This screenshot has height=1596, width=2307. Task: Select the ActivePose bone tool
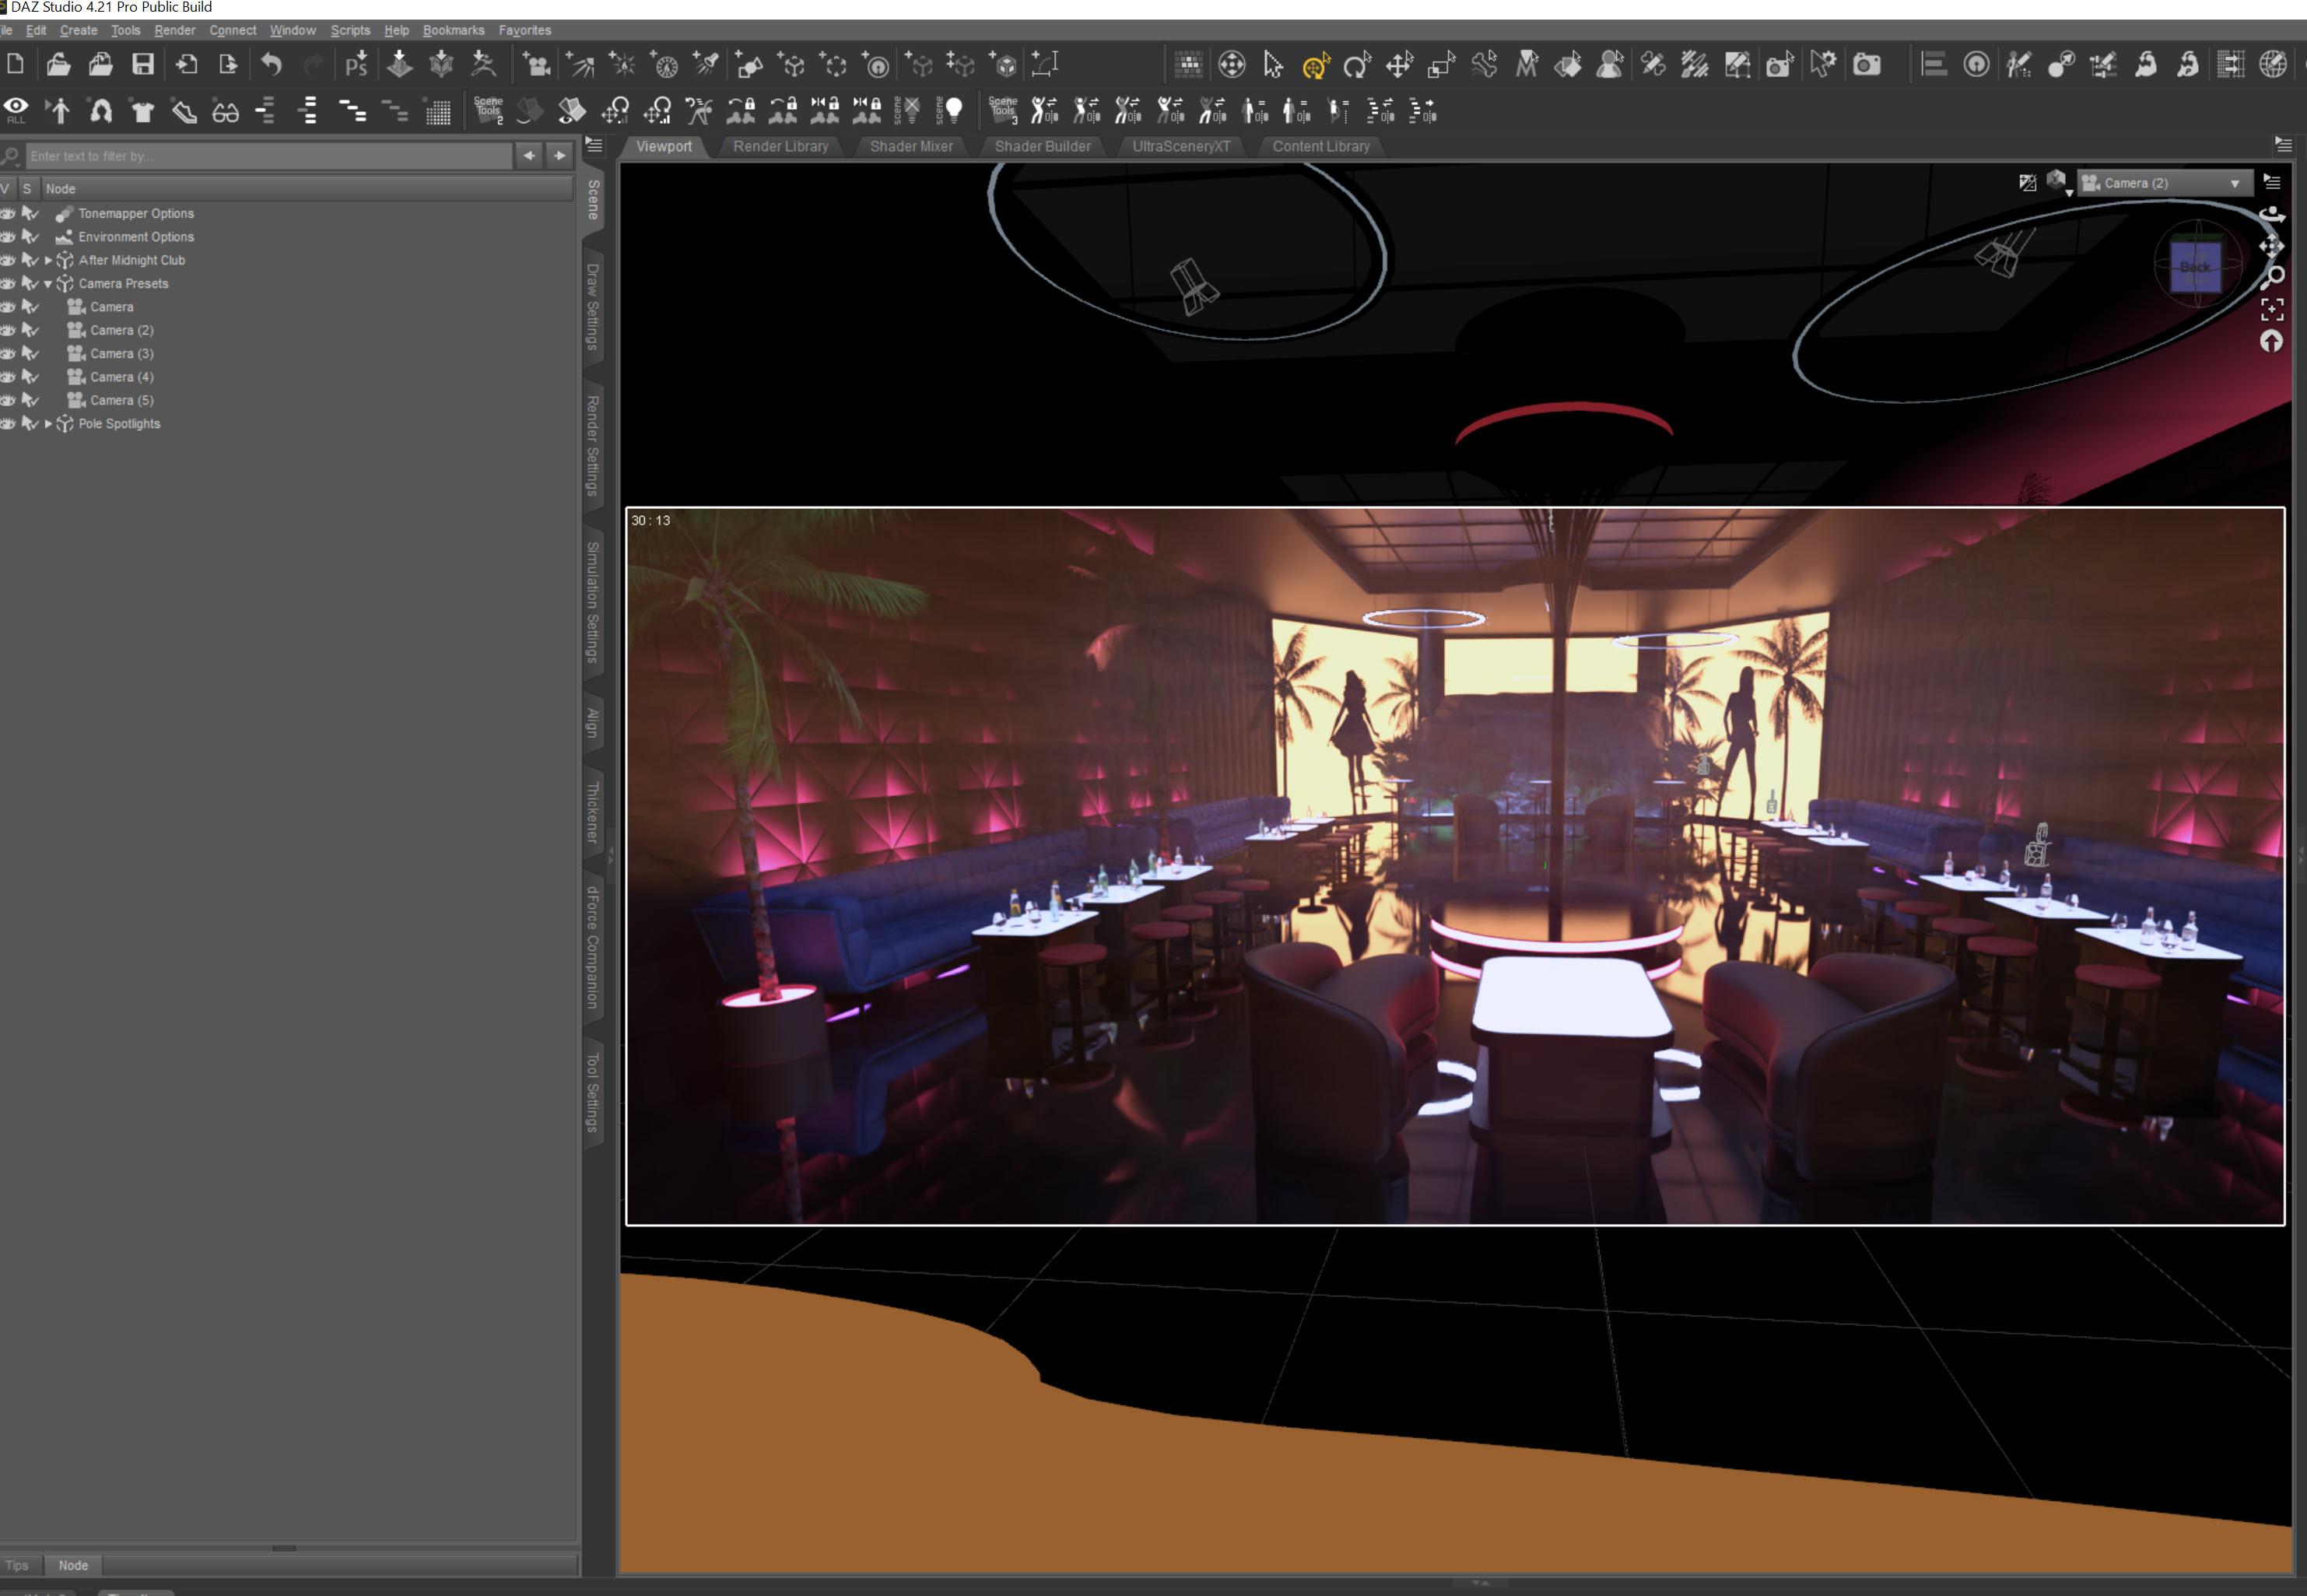point(1484,65)
